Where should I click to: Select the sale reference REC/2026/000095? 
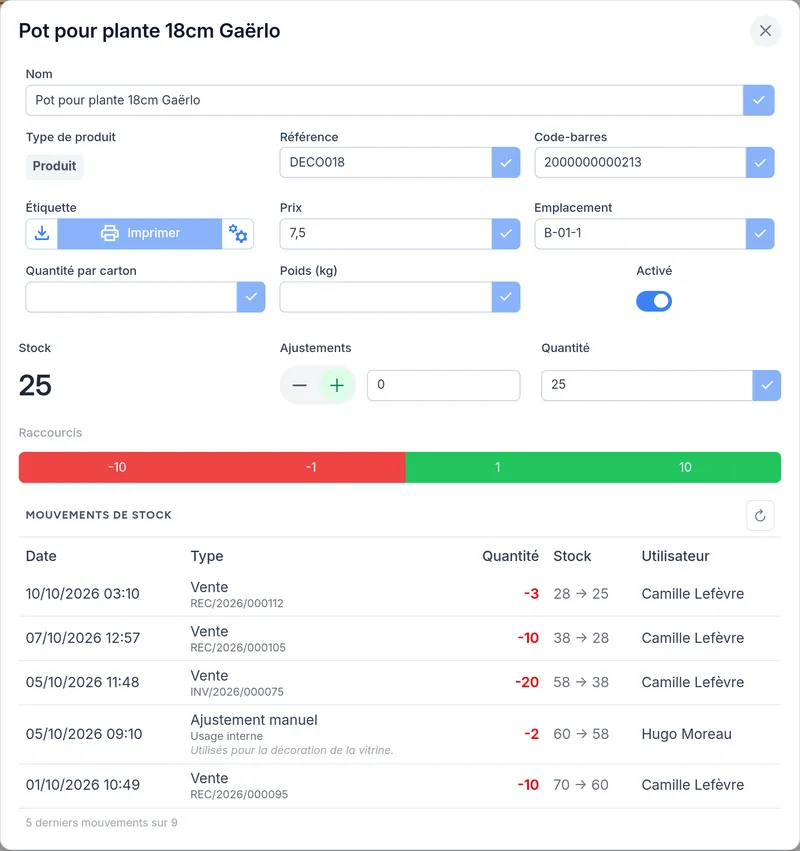[239, 795]
